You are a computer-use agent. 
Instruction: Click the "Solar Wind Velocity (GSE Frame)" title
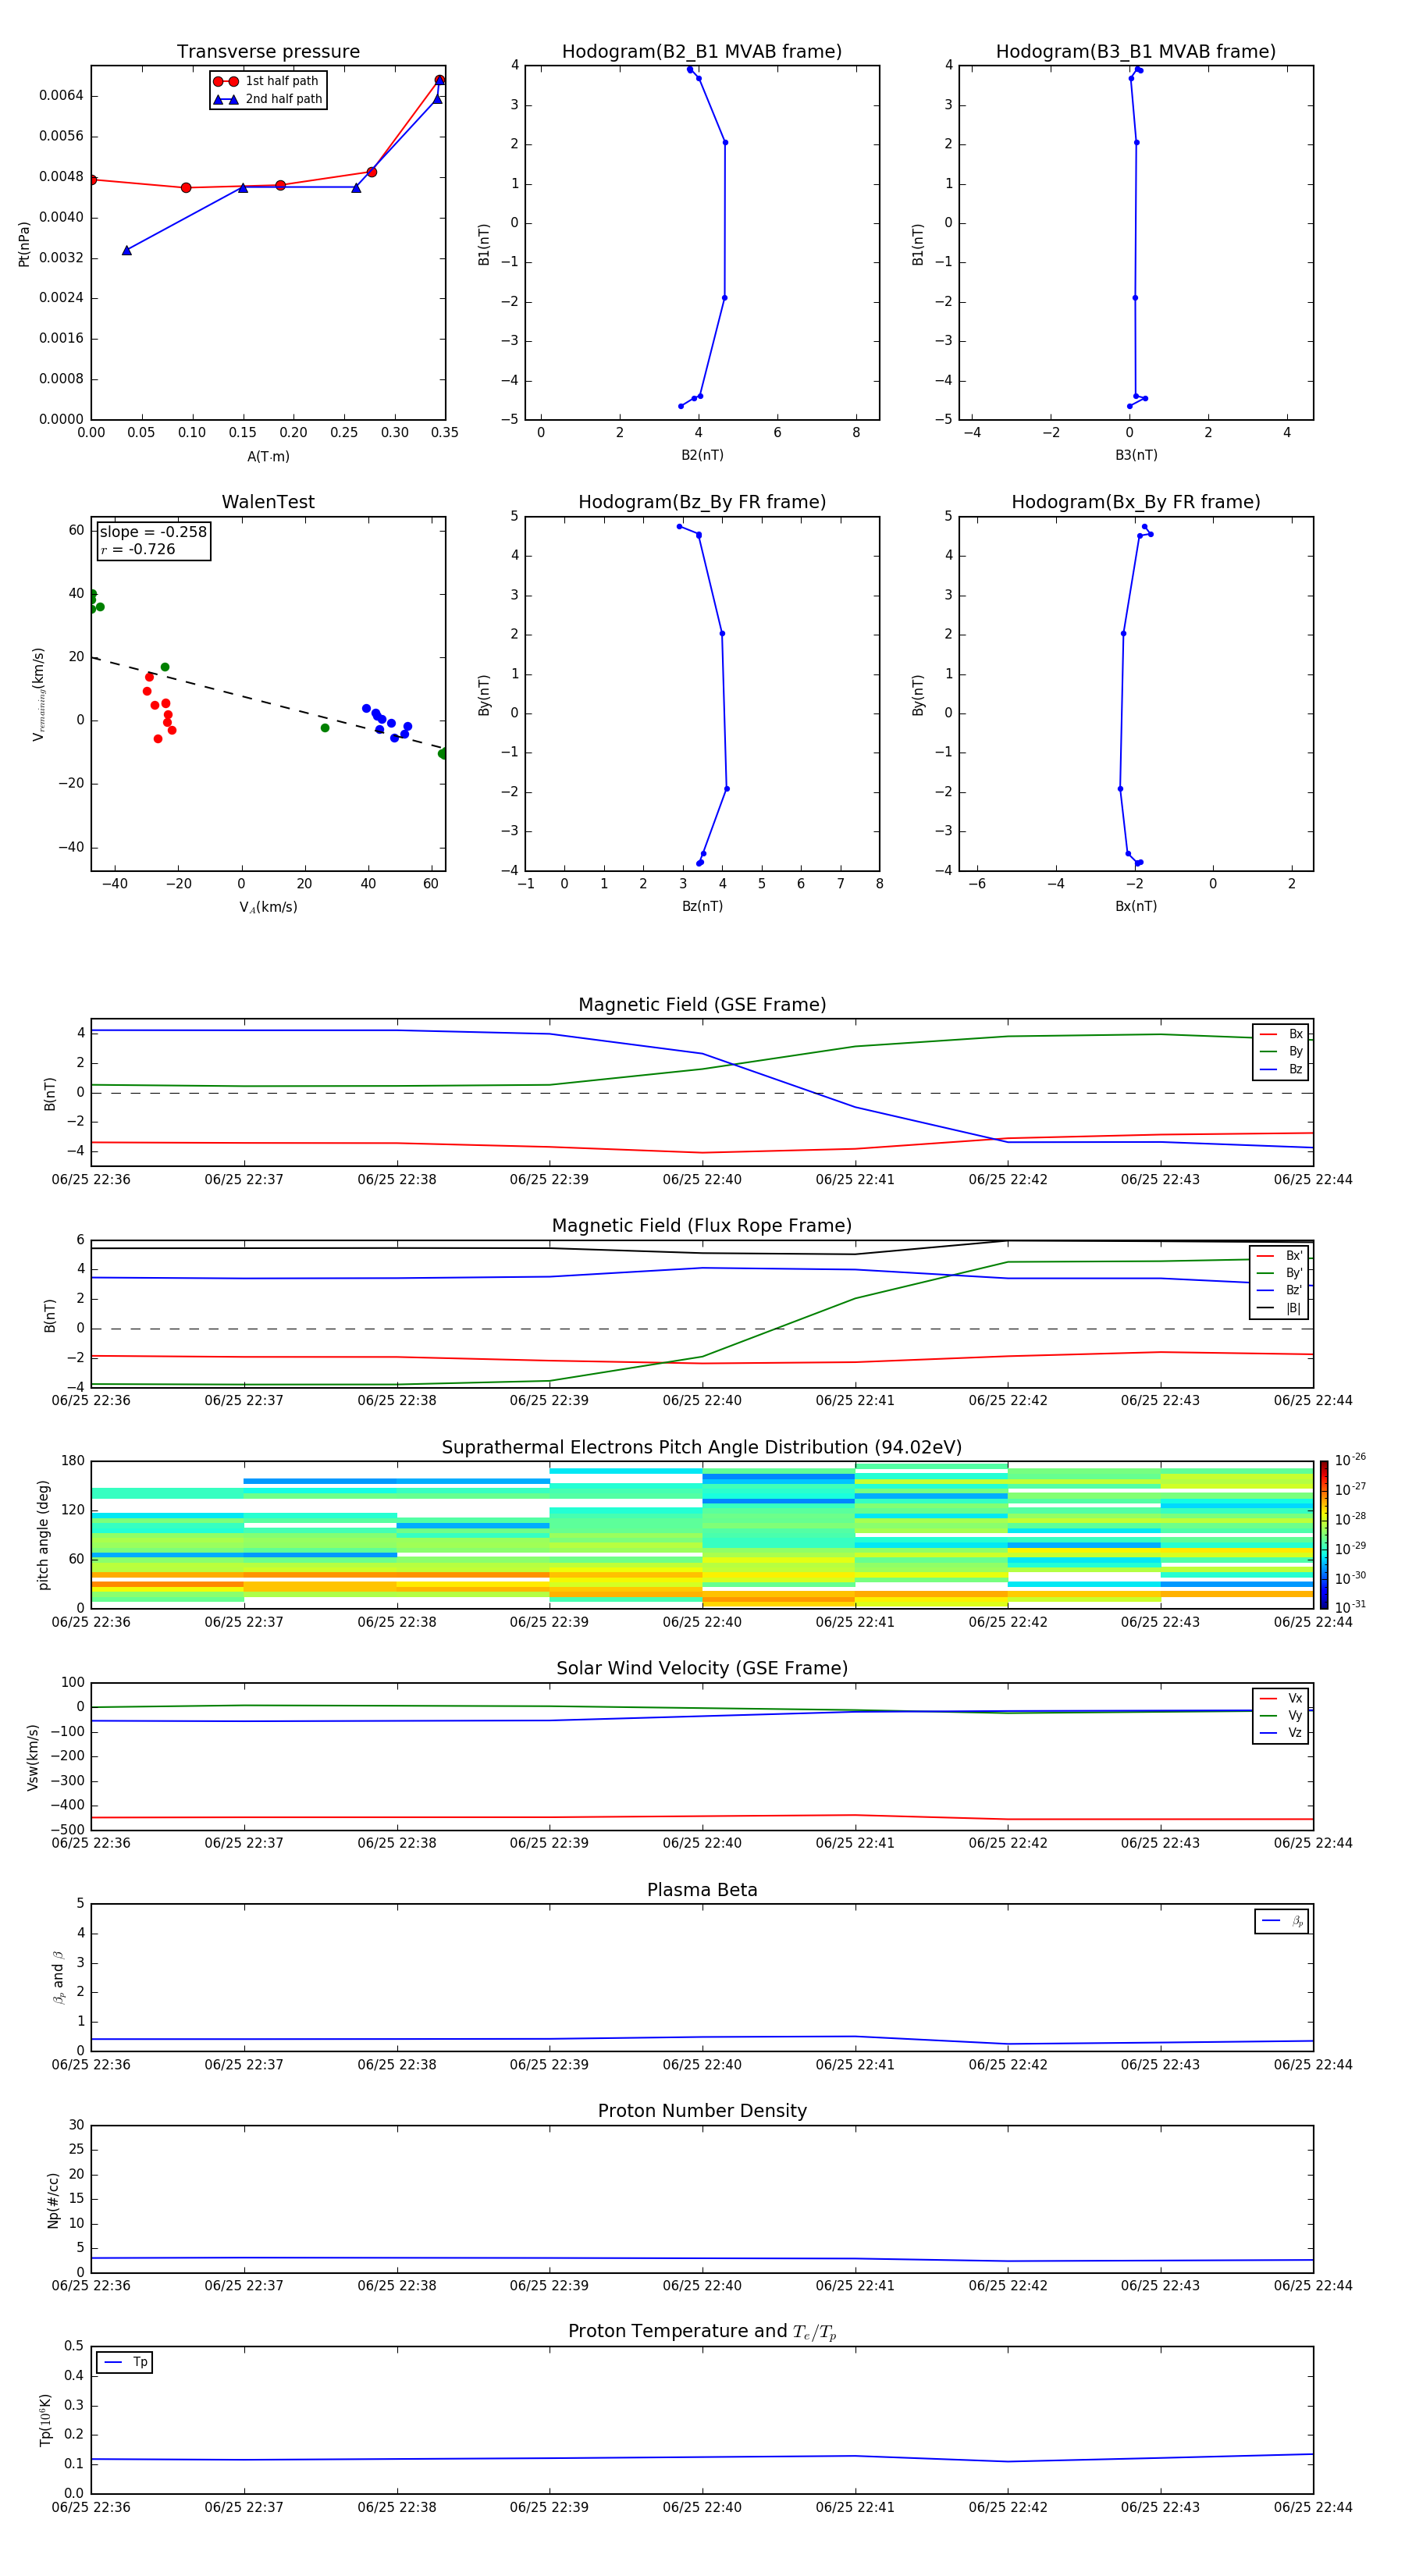(x=702, y=1669)
